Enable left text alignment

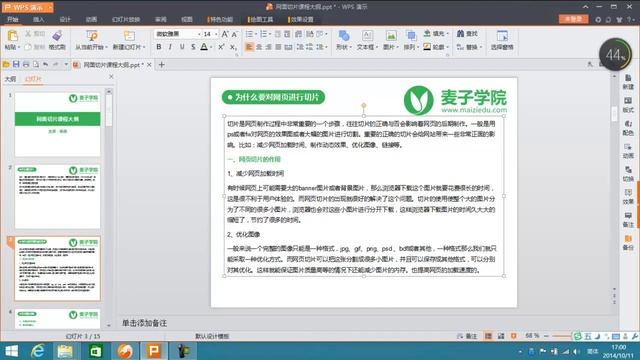[249, 47]
